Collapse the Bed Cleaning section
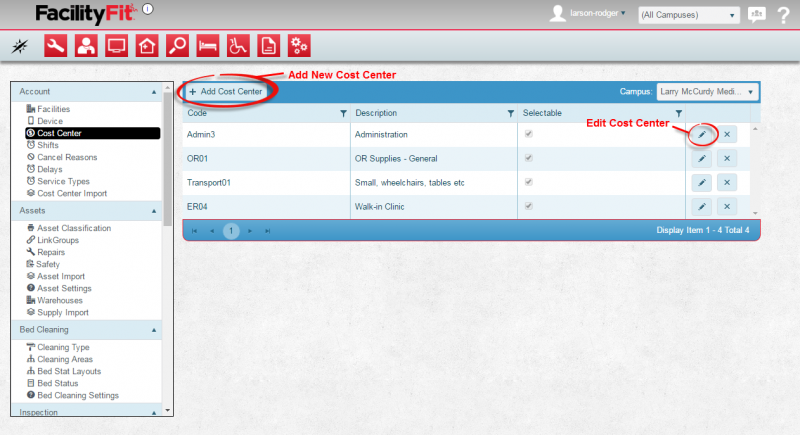This screenshot has height=435, width=800. point(154,330)
